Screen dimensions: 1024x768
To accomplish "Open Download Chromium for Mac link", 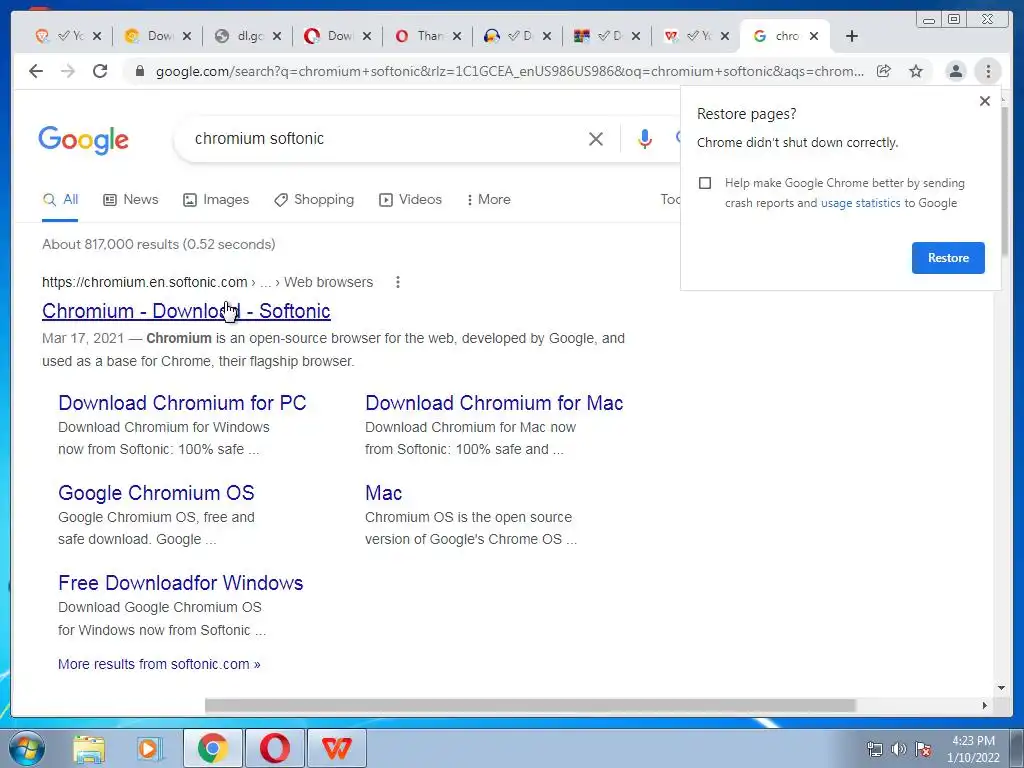I will tap(494, 403).
